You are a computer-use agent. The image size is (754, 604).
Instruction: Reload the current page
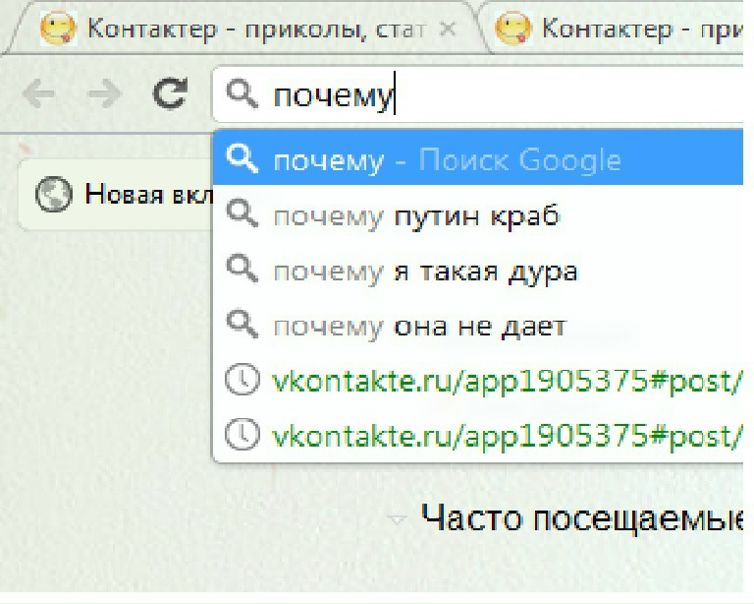(169, 94)
